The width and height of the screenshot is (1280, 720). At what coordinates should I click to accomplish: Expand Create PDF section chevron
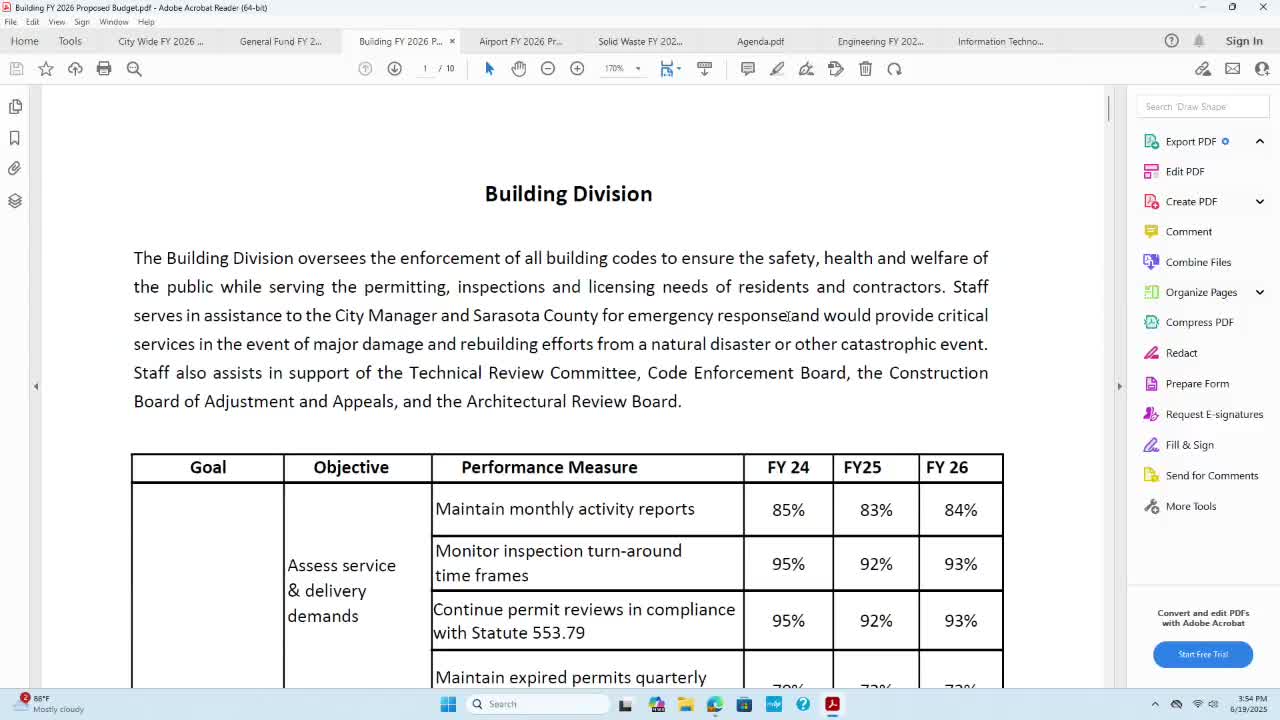pyautogui.click(x=1259, y=201)
